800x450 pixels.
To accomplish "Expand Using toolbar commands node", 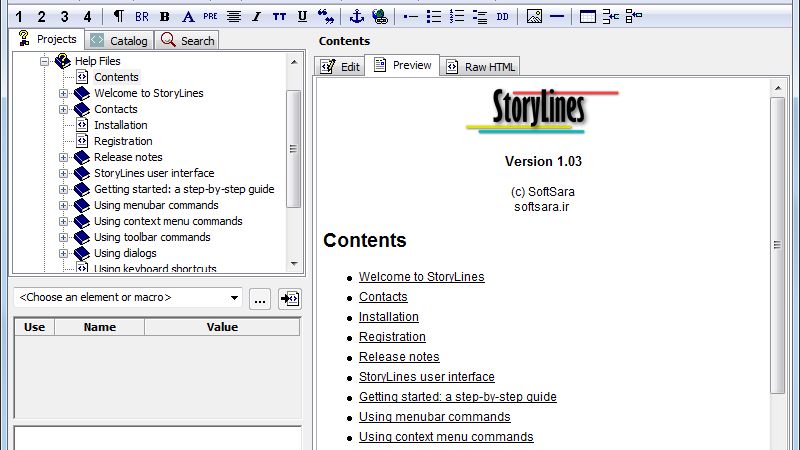I will (x=63, y=237).
